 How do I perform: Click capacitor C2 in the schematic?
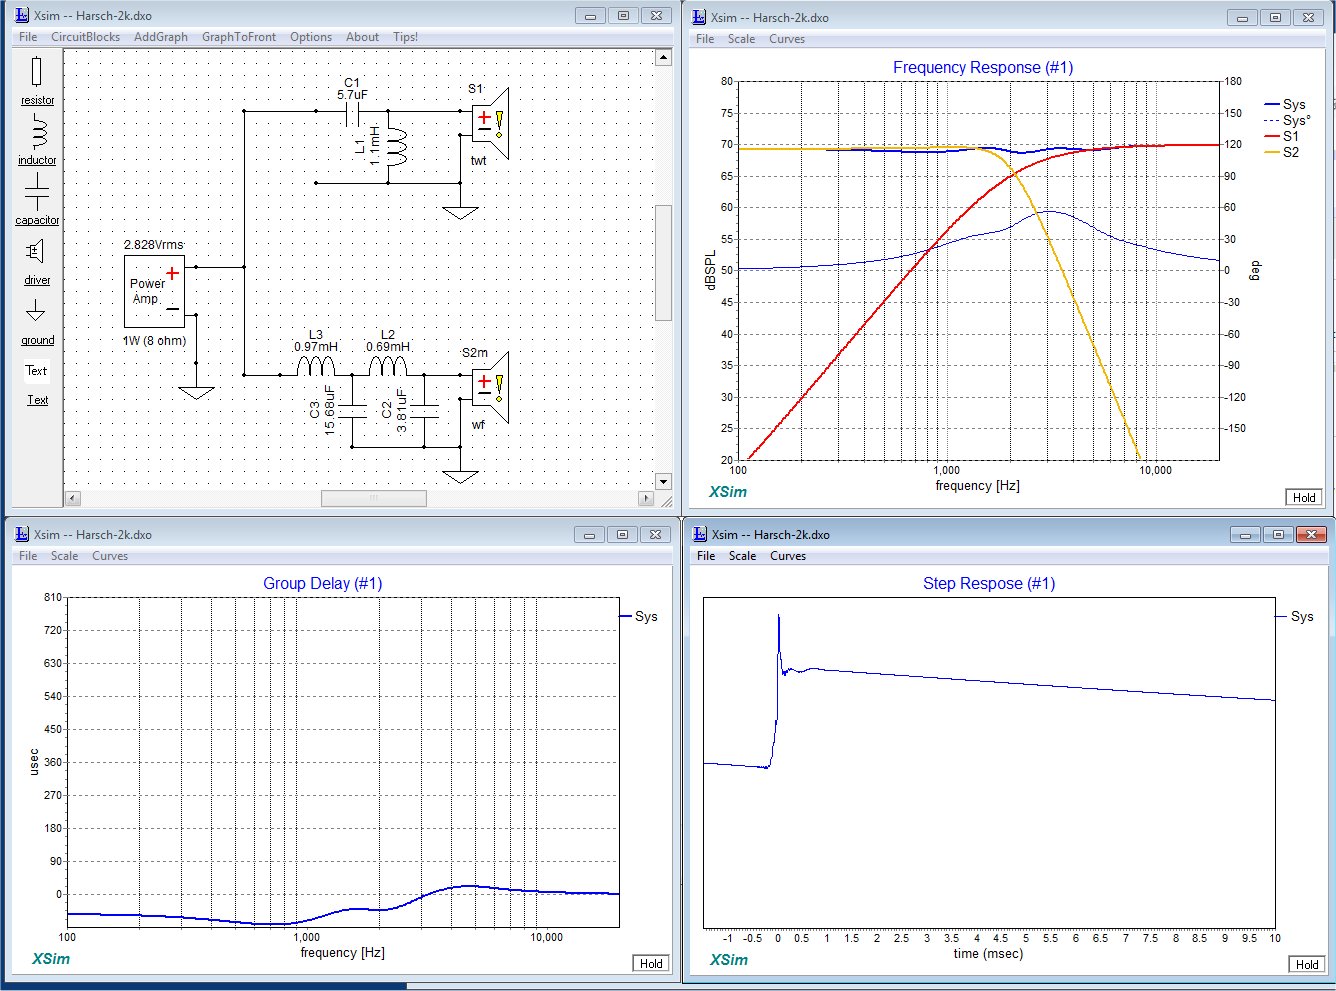point(424,409)
